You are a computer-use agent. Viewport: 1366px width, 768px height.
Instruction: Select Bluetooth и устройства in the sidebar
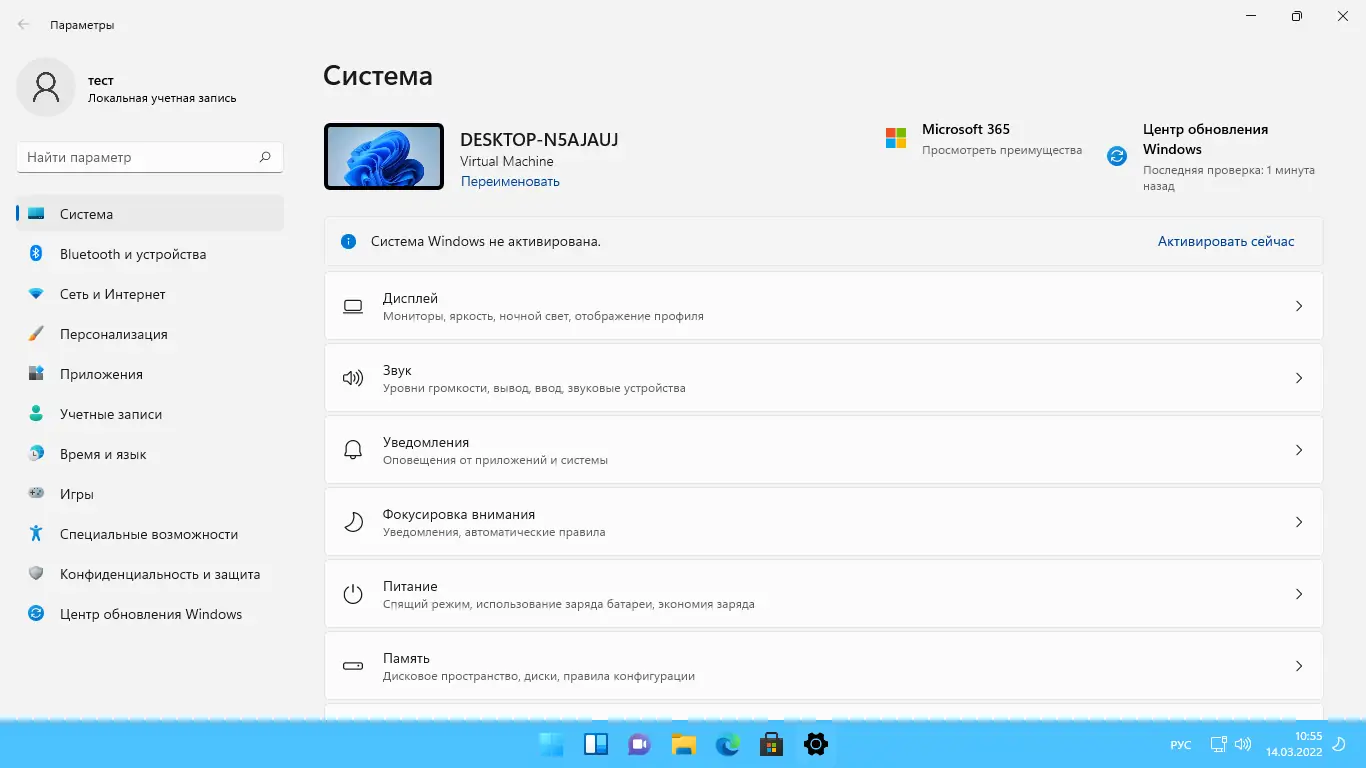[131, 254]
